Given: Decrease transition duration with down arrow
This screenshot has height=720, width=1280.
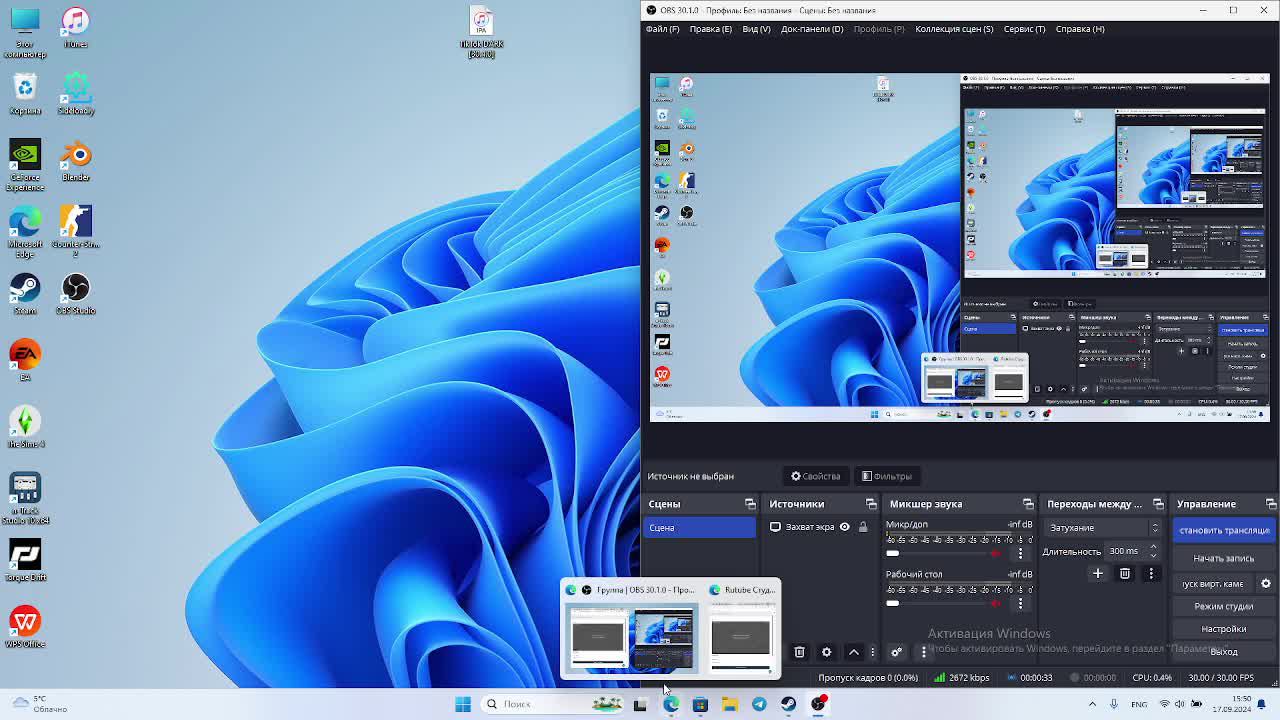Looking at the screenshot, I should click(1153, 555).
